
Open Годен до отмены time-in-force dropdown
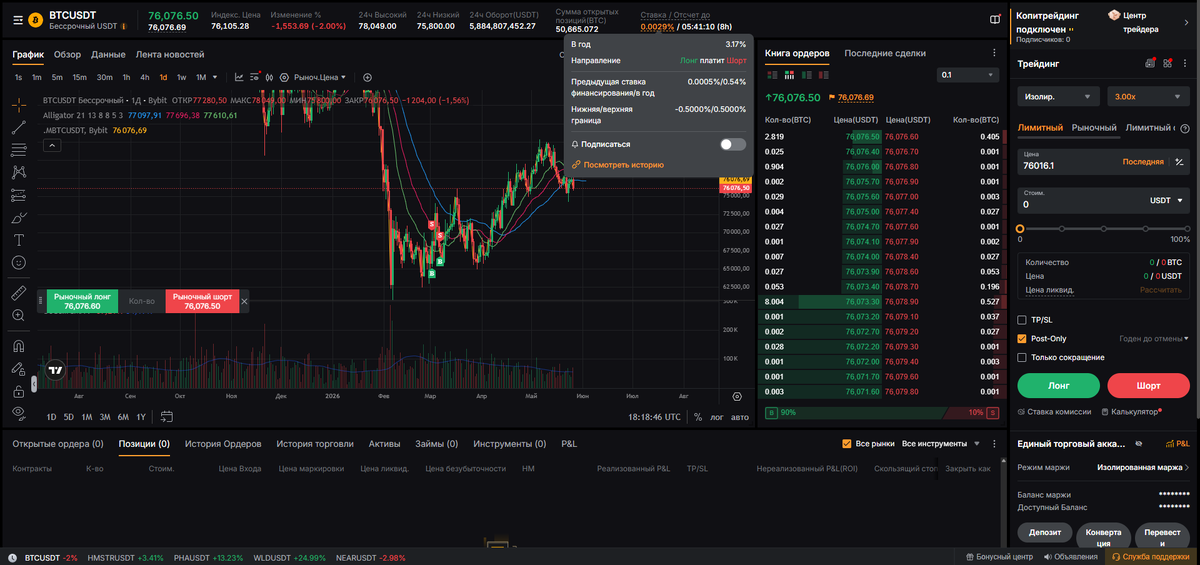pos(1154,339)
